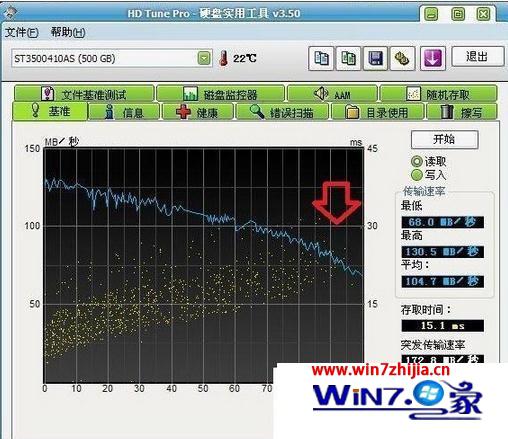Switch to the AAM tab
The height and width of the screenshot is (439, 508).
point(332,94)
